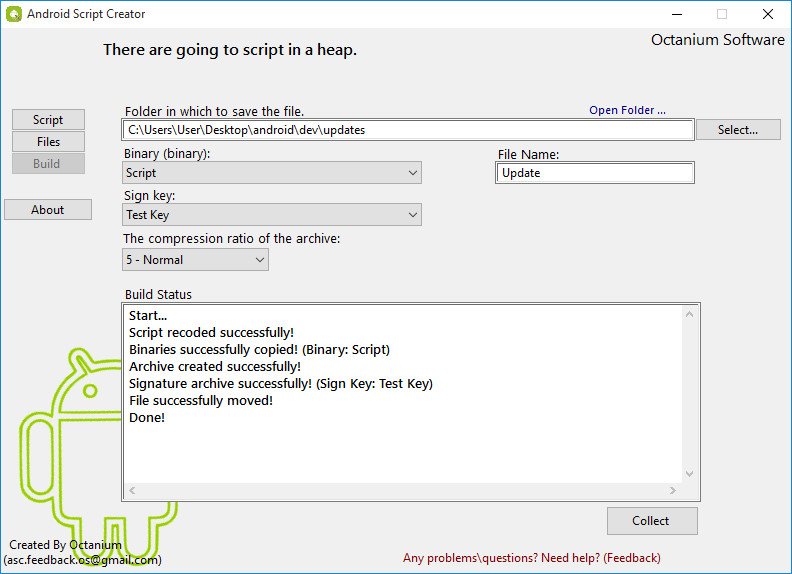Click the Open Folder link

click(x=627, y=110)
